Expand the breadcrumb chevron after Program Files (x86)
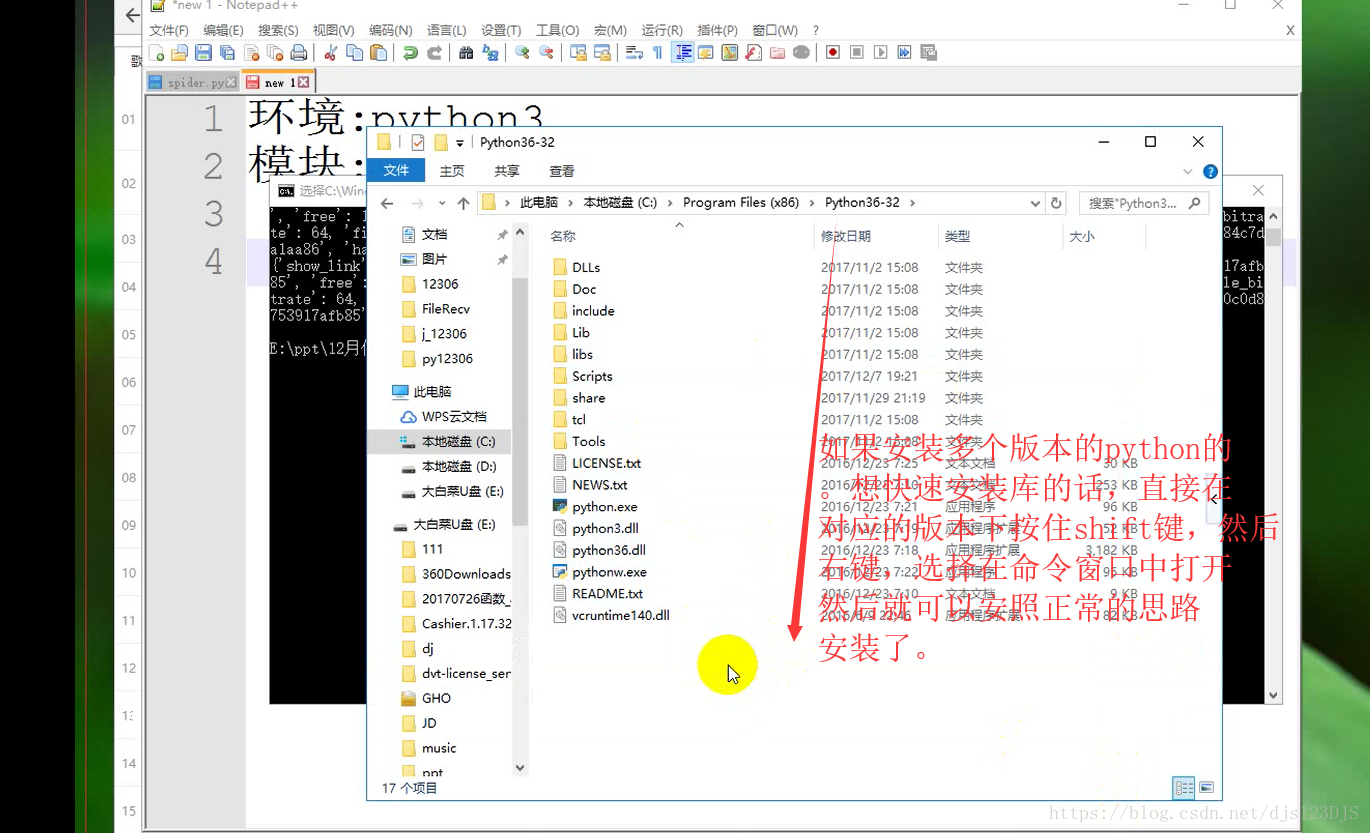Viewport: 1370px width, 833px height. pyautogui.click(x=812, y=203)
